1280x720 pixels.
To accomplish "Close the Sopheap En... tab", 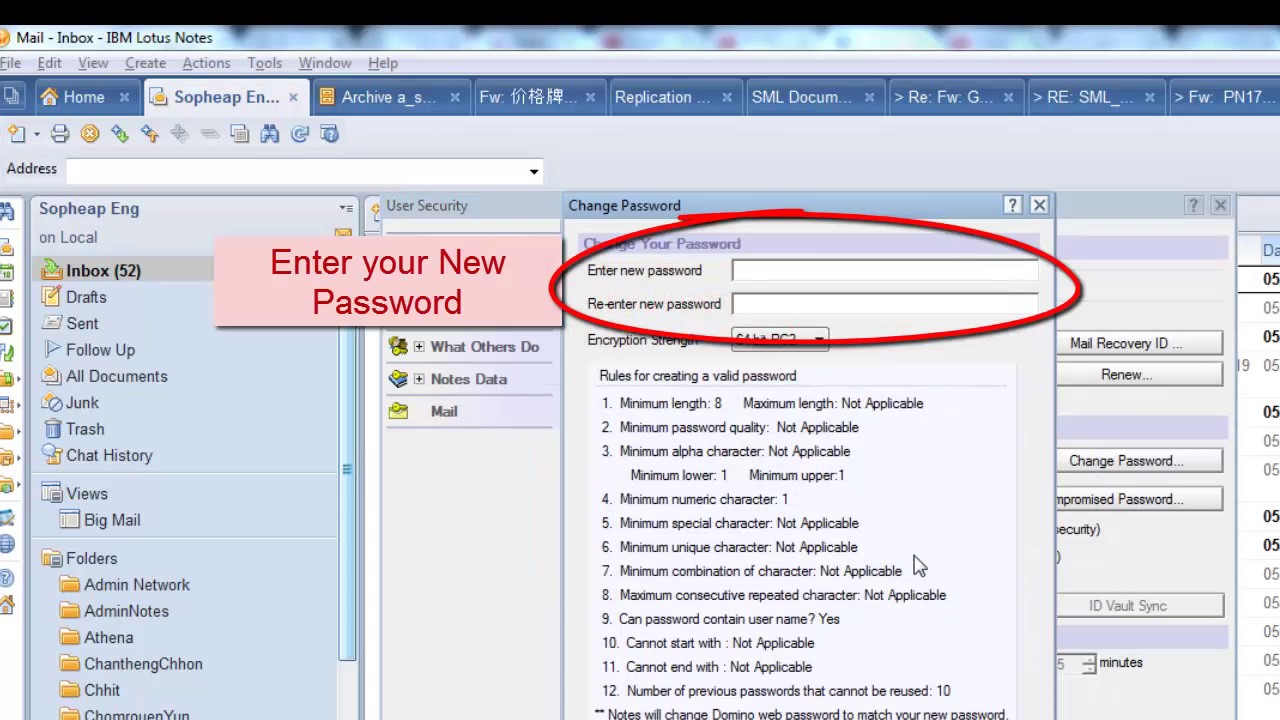I will click(x=293, y=97).
